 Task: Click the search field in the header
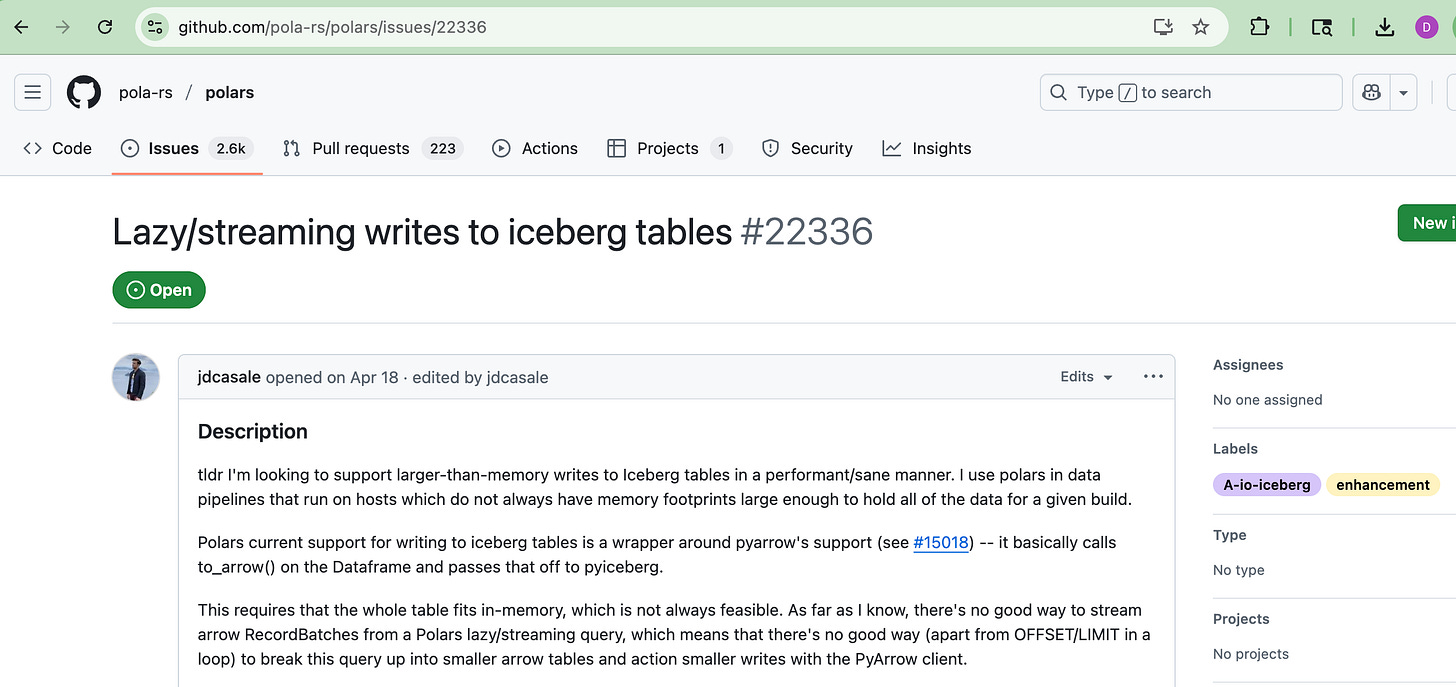[1190, 92]
